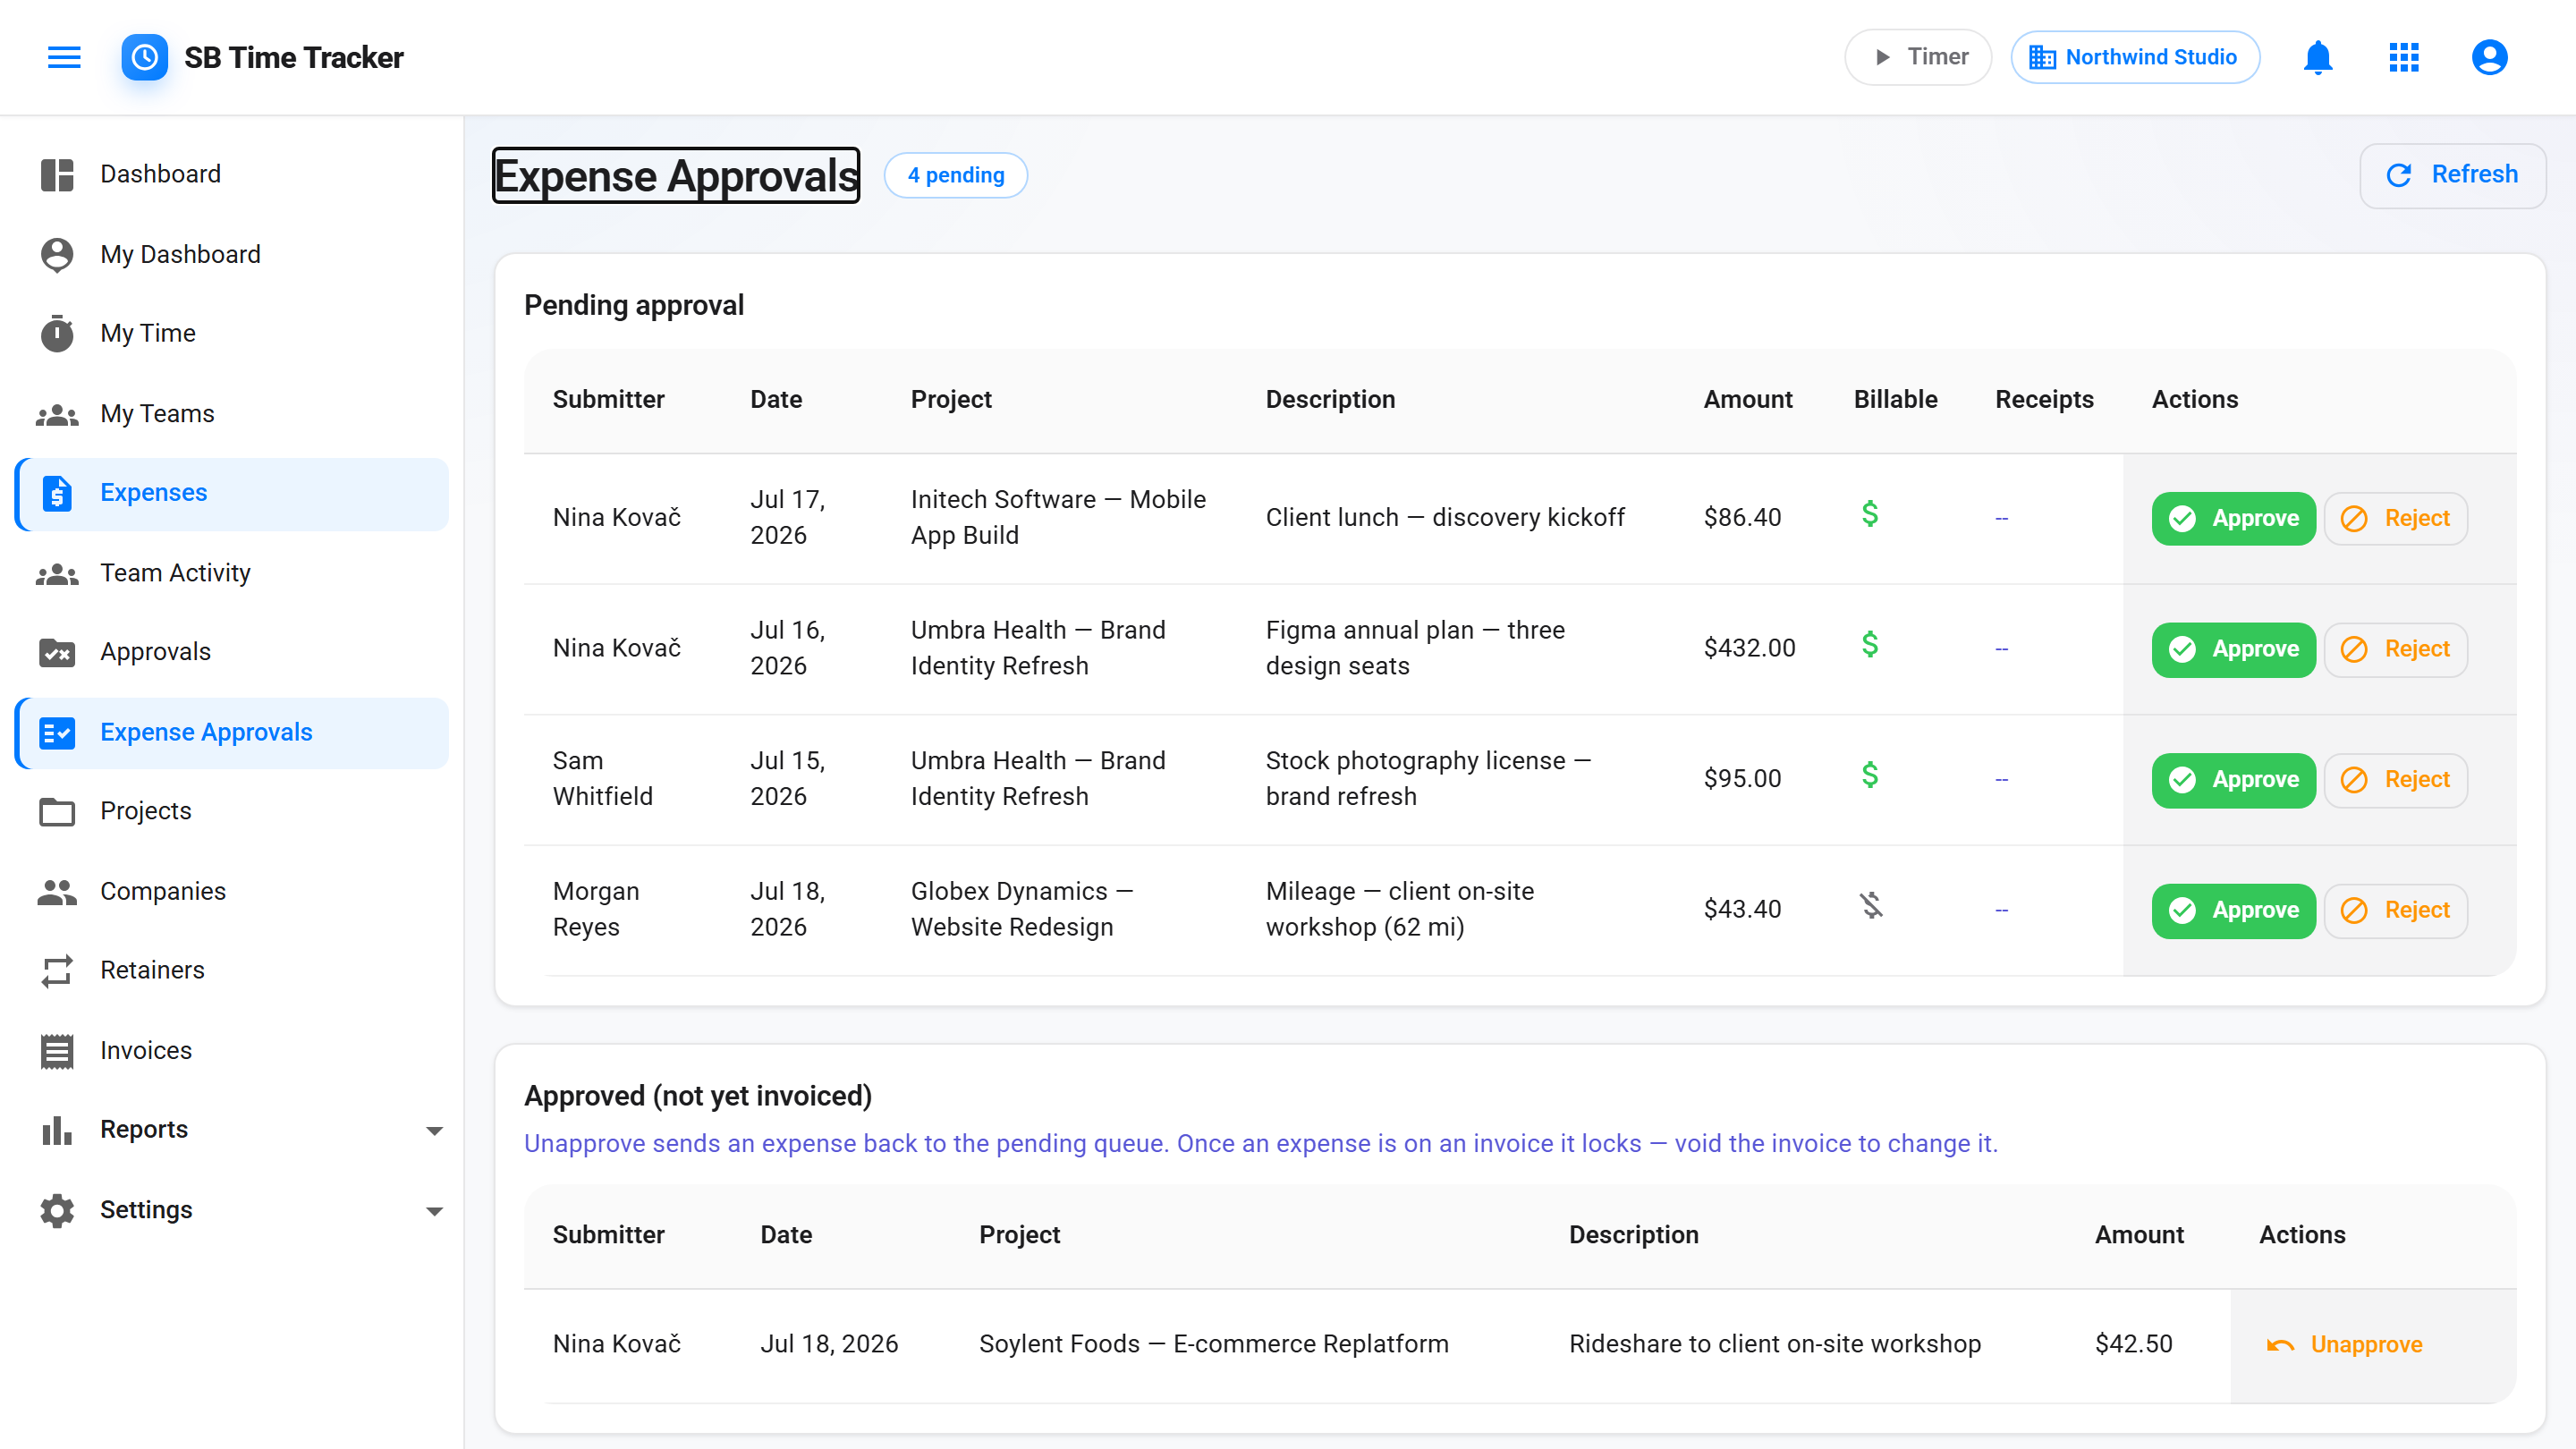Click the Retainers repeat icon
The image size is (2576, 1449).
click(x=57, y=970)
